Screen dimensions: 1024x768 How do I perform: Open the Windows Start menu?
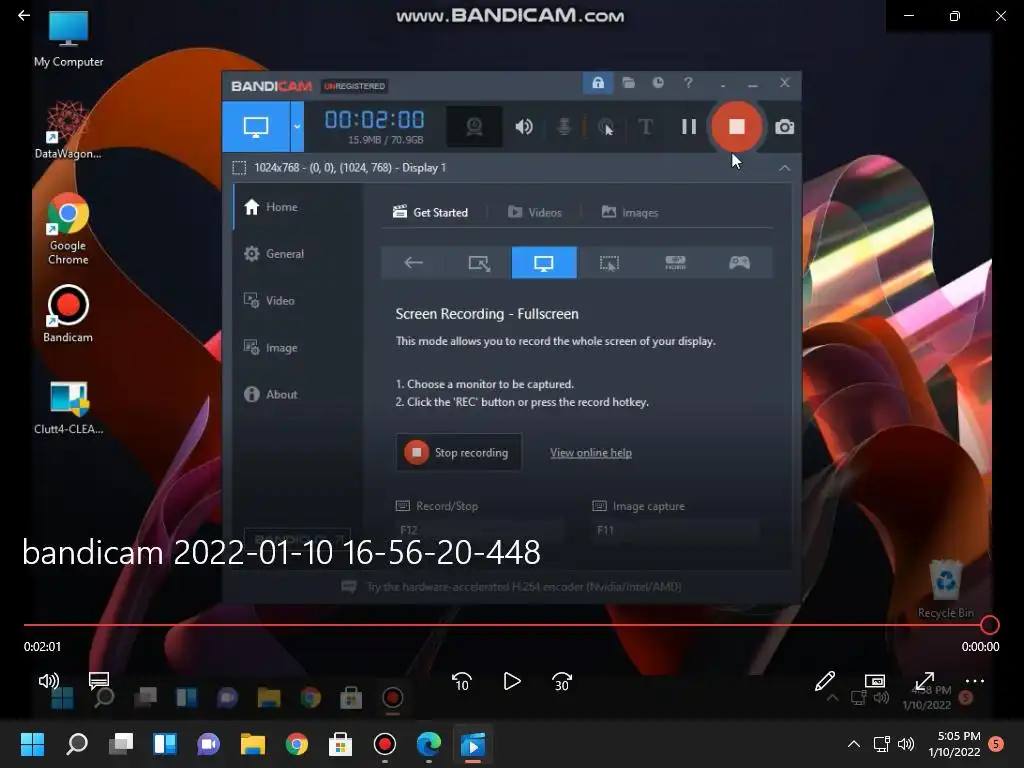coord(32,744)
